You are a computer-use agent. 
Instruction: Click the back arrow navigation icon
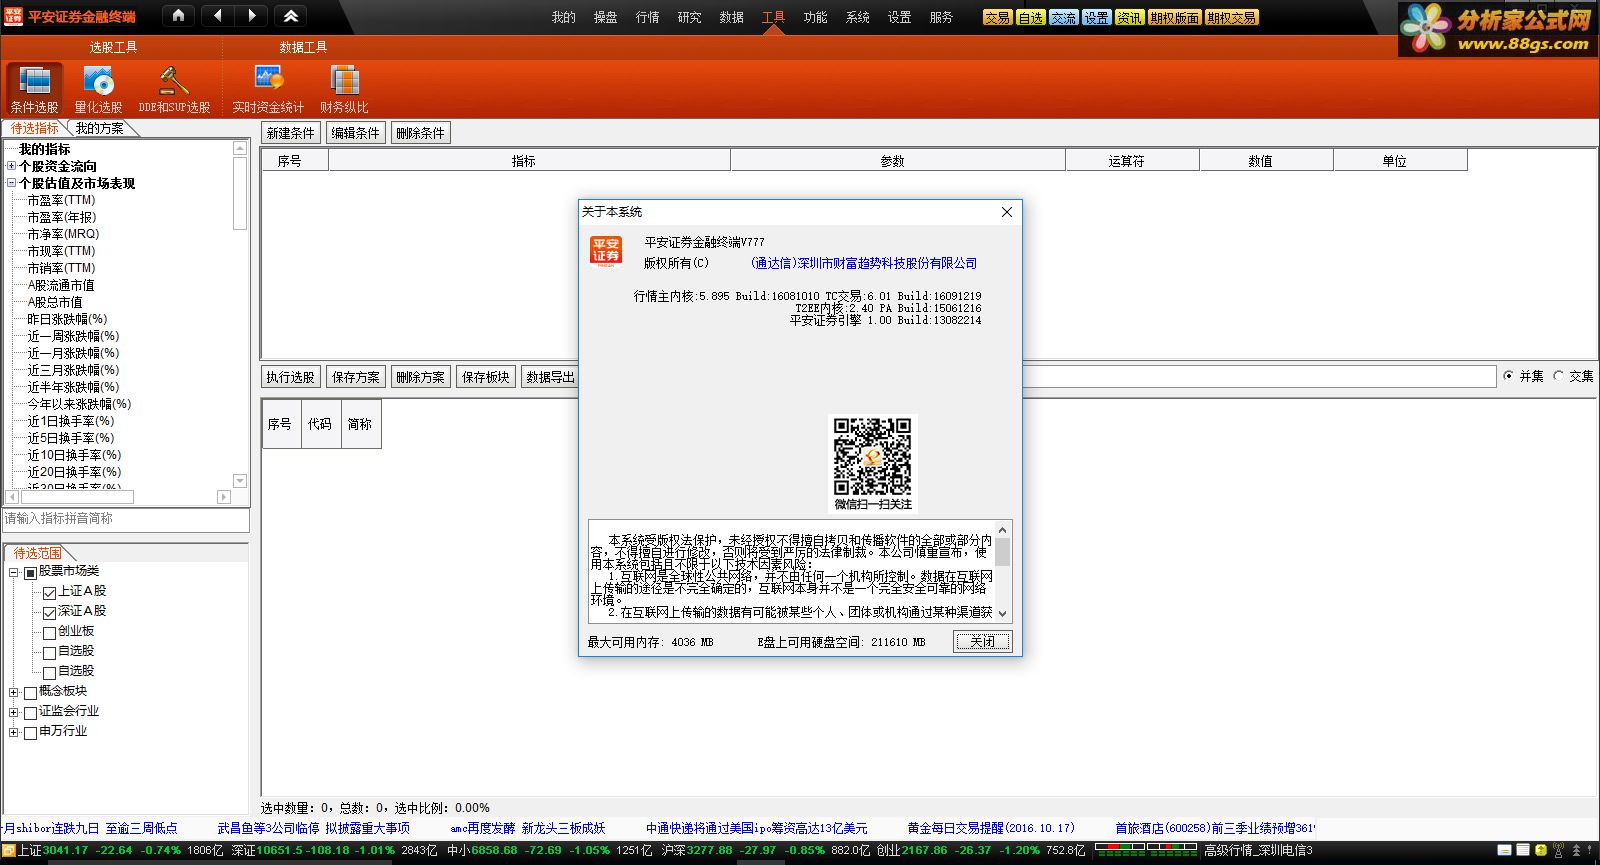pyautogui.click(x=217, y=16)
